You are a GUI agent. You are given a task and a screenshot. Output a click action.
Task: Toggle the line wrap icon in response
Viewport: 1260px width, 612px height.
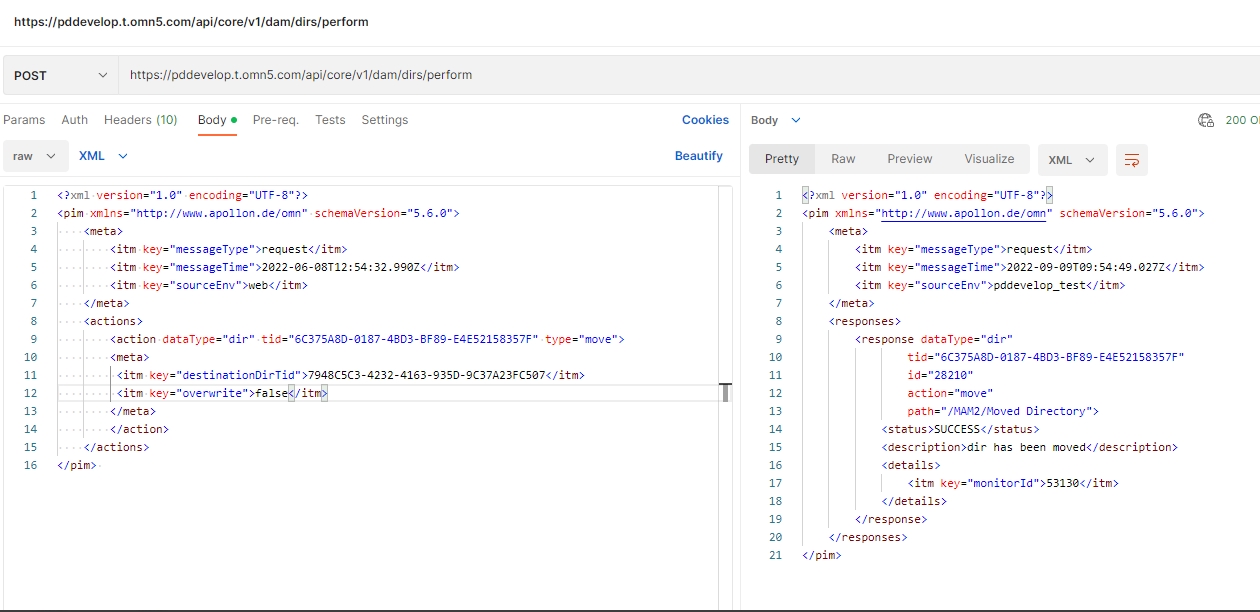point(1132,160)
